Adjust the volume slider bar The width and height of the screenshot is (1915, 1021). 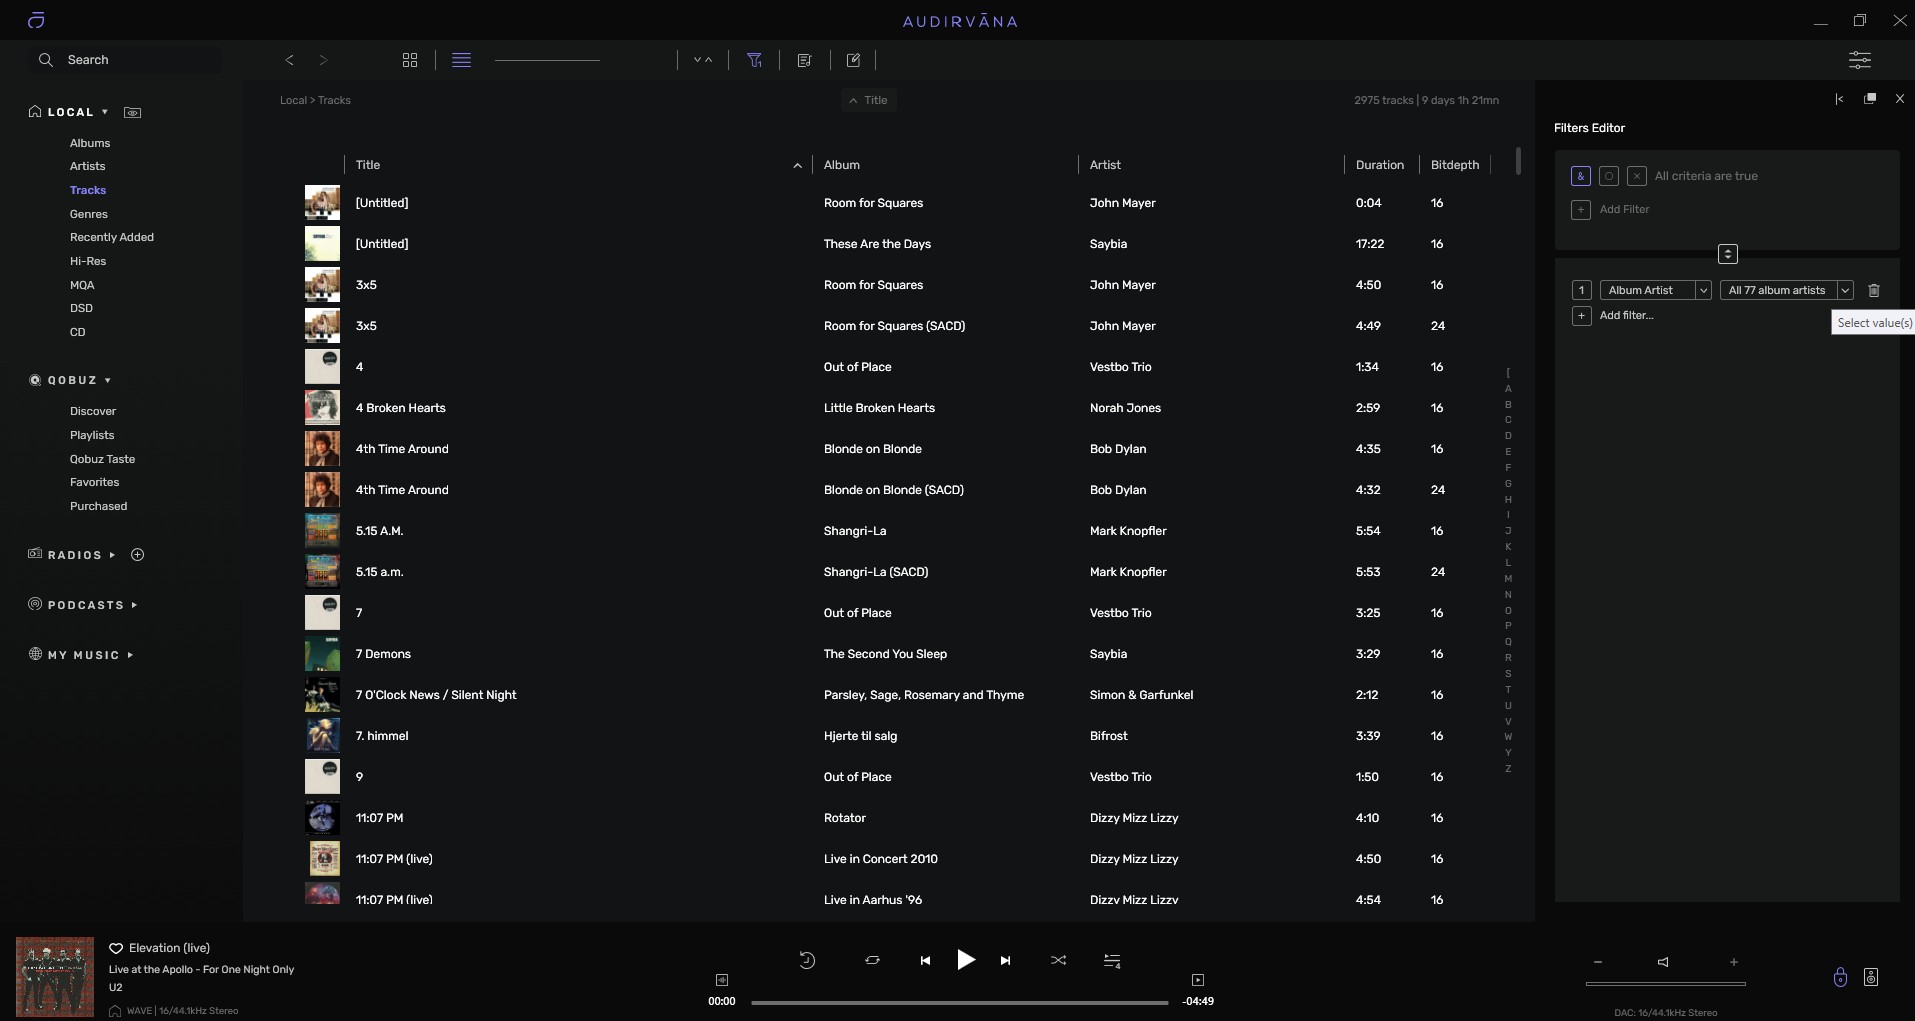pyautogui.click(x=1666, y=984)
